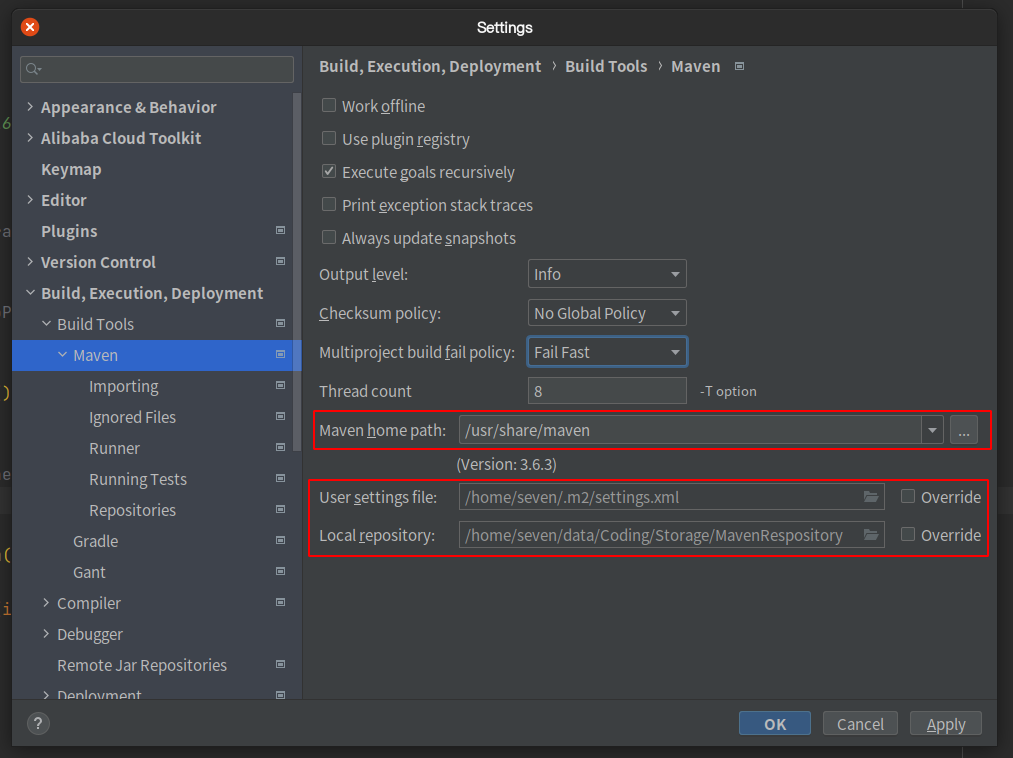The image size is (1013, 758).
Task: Click the settings search field
Action: (157, 69)
